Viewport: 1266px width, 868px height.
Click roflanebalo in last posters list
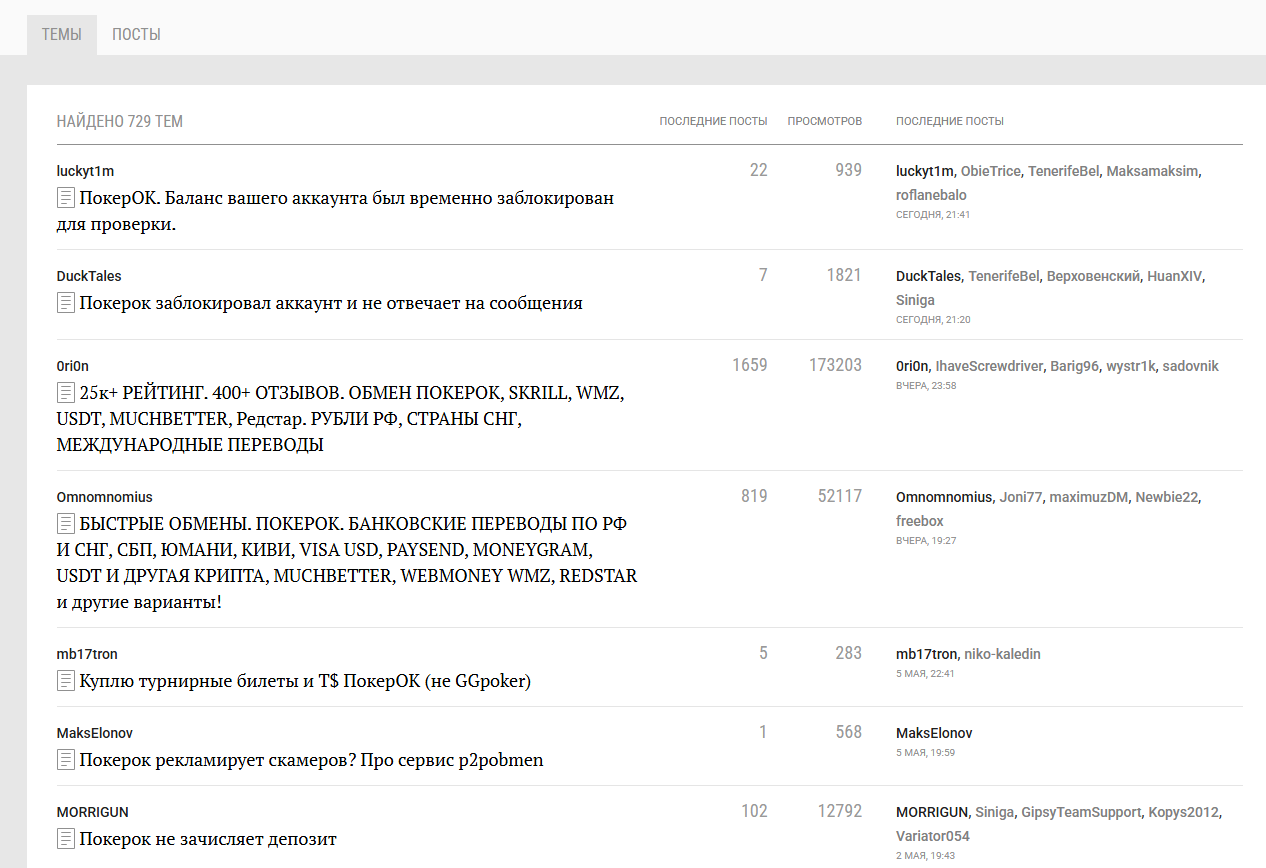click(x=931, y=195)
